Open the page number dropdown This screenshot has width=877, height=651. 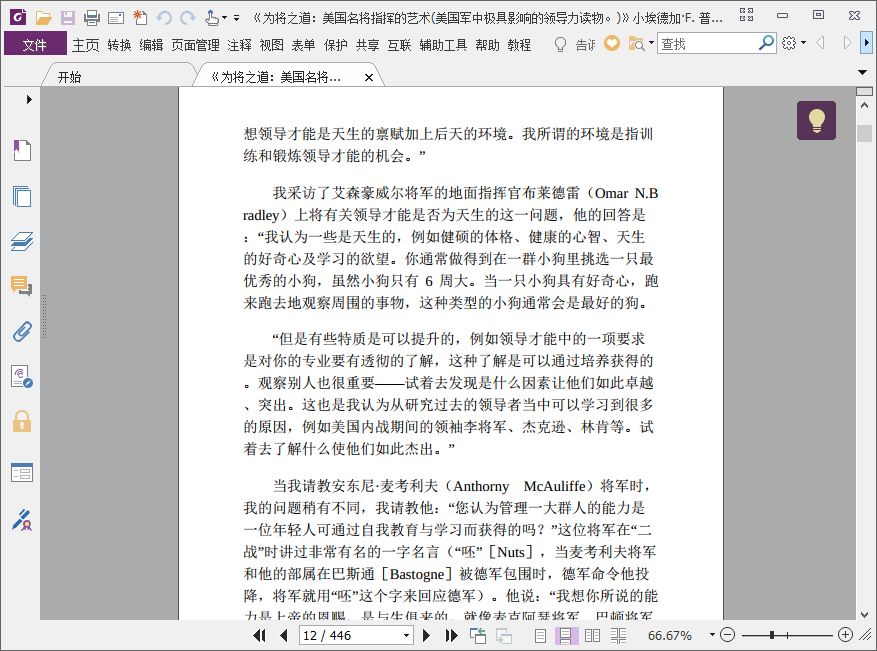(x=406, y=636)
